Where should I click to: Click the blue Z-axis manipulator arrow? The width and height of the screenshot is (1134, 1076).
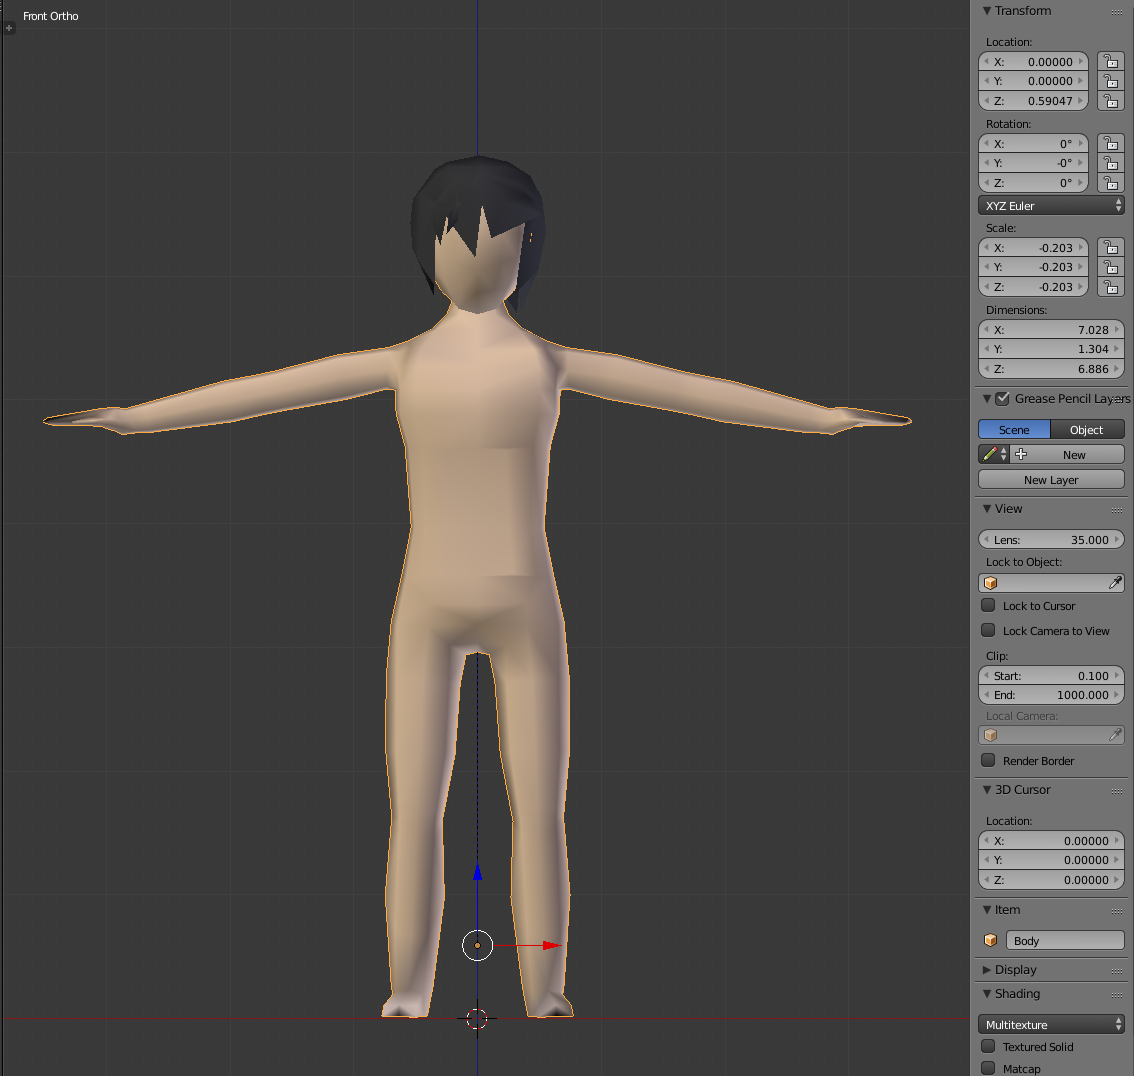[x=477, y=872]
